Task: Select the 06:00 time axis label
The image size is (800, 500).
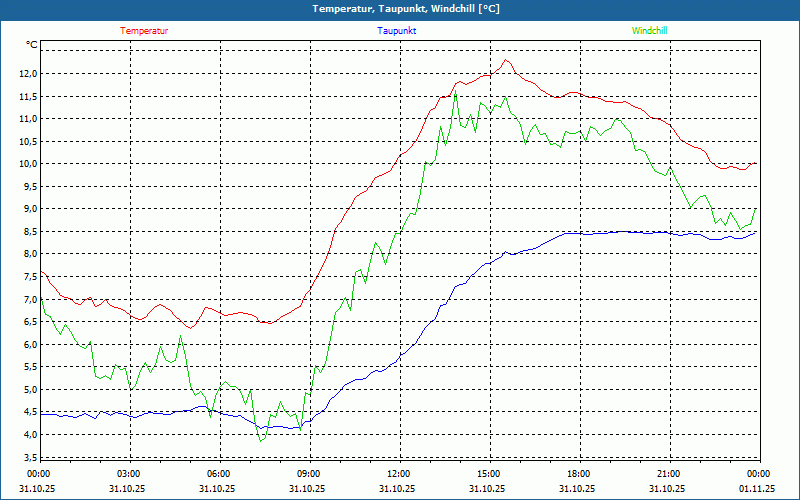Action: (218, 474)
